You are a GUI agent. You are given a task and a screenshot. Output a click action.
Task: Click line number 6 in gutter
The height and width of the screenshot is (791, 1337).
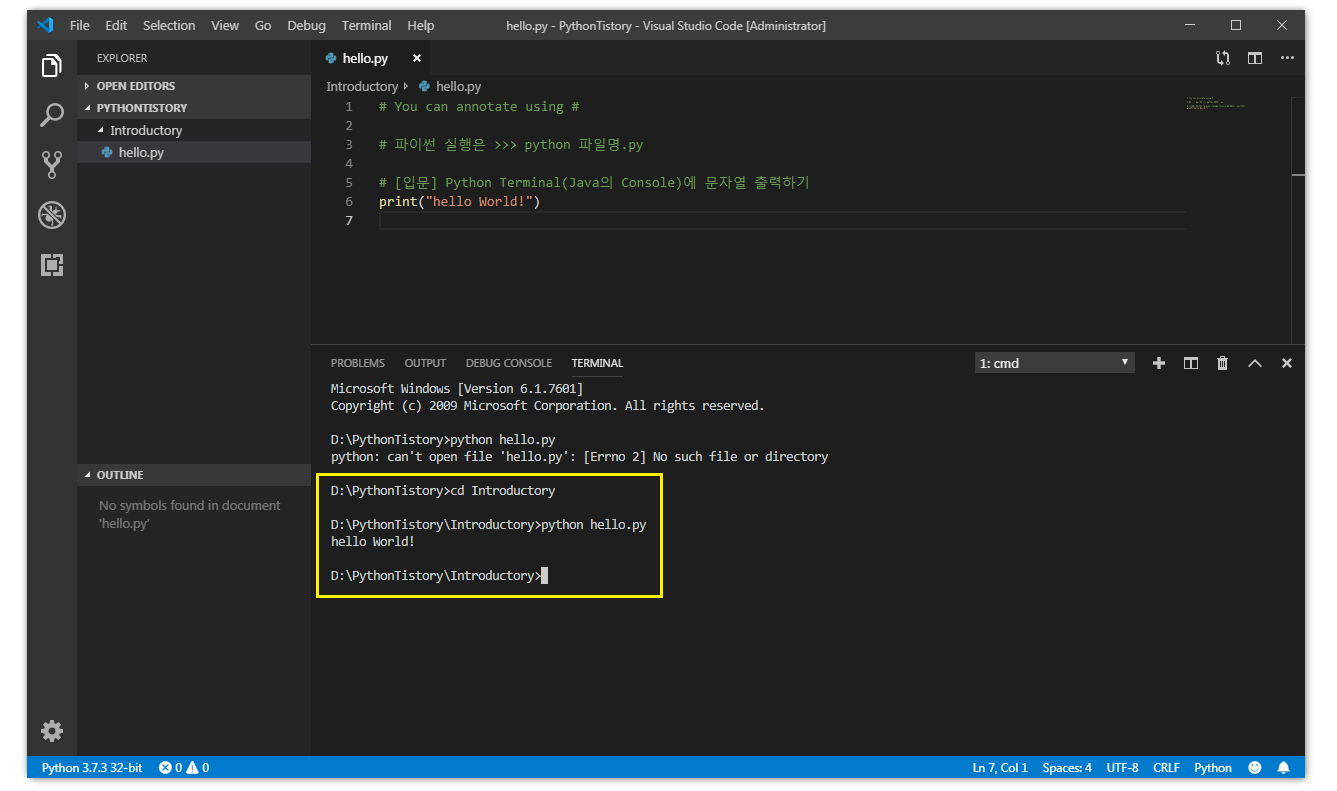[349, 201]
